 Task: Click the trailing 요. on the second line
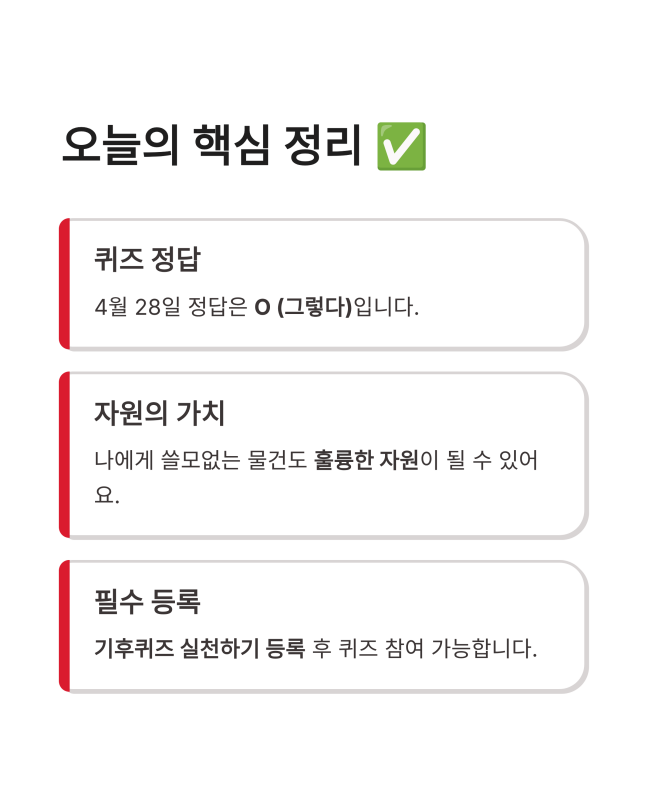tap(107, 495)
